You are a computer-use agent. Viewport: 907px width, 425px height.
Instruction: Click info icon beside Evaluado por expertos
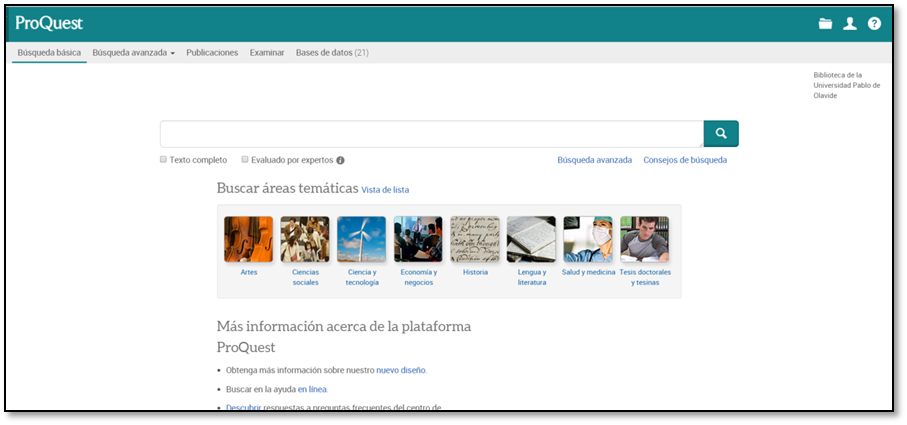(x=340, y=160)
